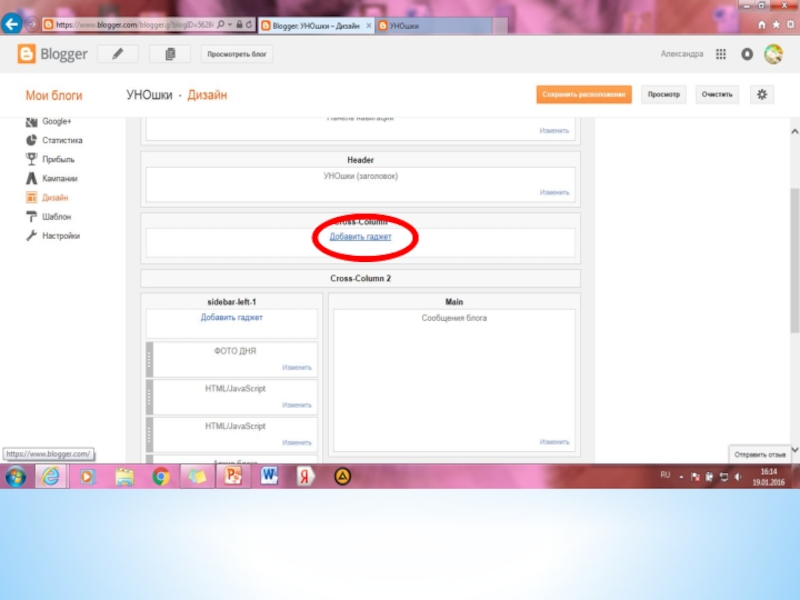Image resolution: width=800 pixels, height=600 pixels.
Task: Click the Blogger logo
Action: [x=53, y=54]
